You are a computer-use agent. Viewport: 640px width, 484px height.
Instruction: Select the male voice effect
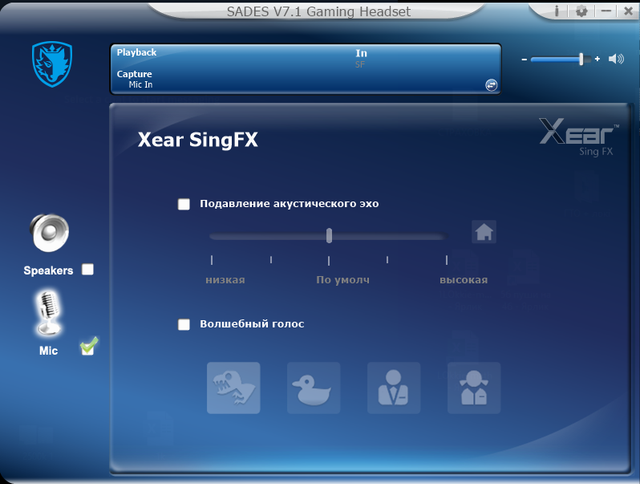pyautogui.click(x=393, y=388)
